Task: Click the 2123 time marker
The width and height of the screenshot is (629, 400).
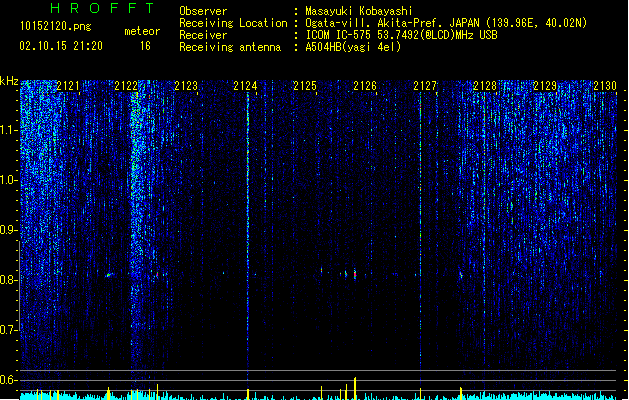Action: [186, 85]
